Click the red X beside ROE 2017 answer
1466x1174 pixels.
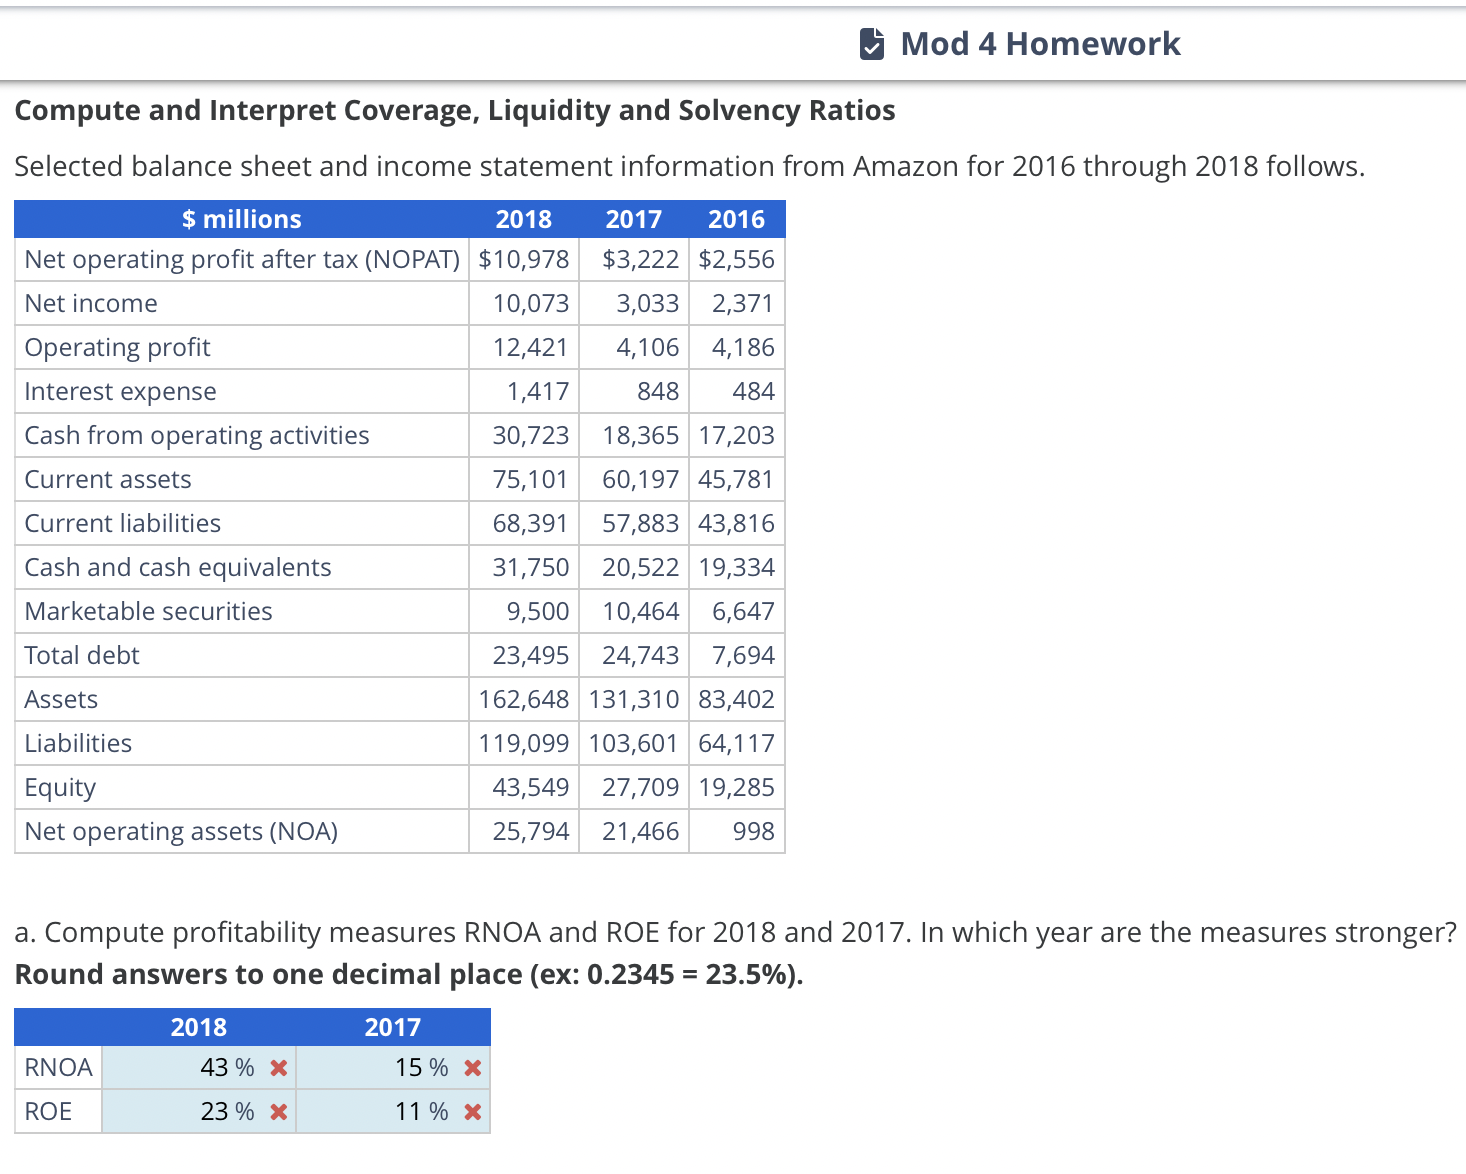473,1112
